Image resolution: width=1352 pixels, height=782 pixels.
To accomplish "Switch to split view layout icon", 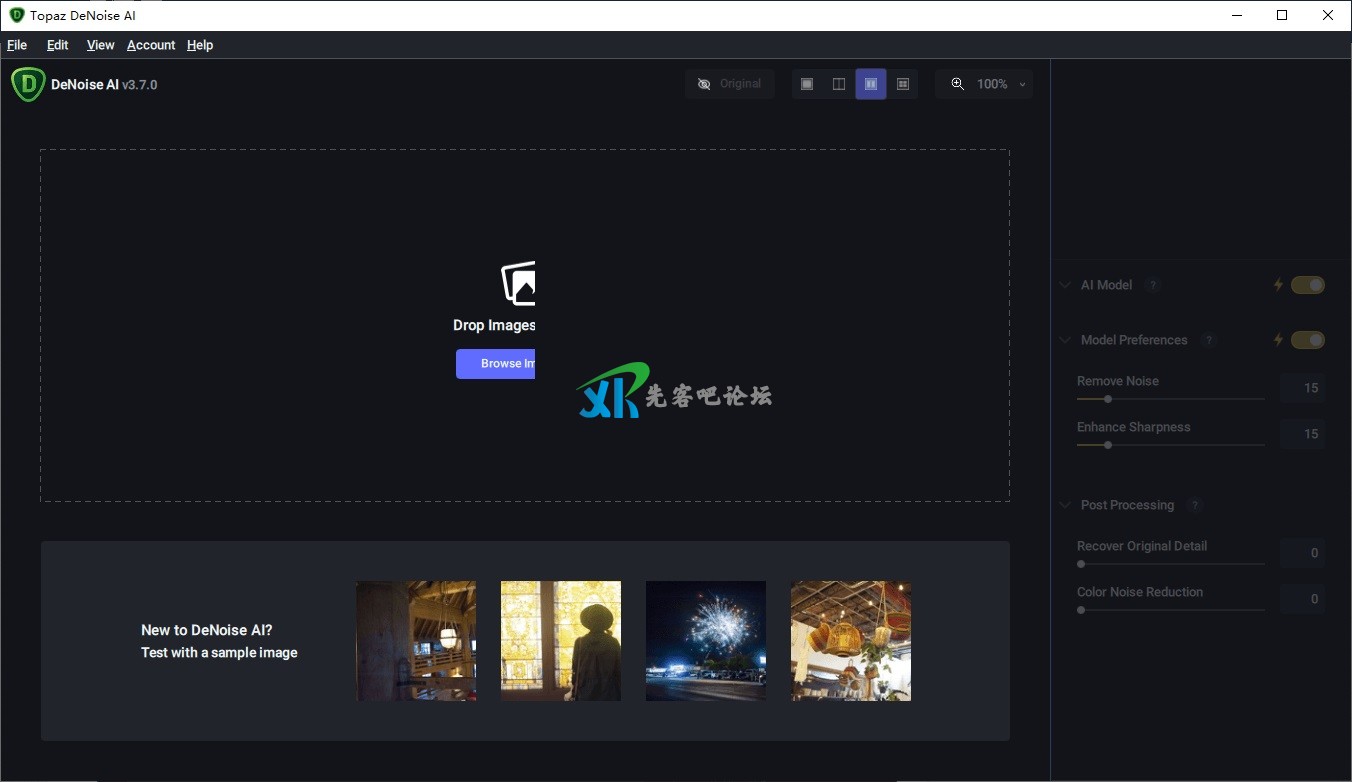I will pyautogui.click(x=839, y=84).
